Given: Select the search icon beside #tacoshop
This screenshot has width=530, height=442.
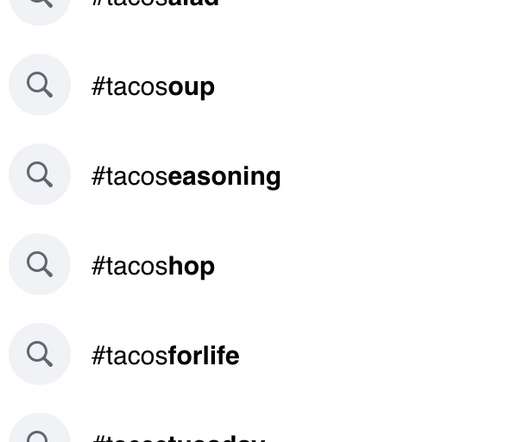Looking at the screenshot, I should [x=40, y=264].
